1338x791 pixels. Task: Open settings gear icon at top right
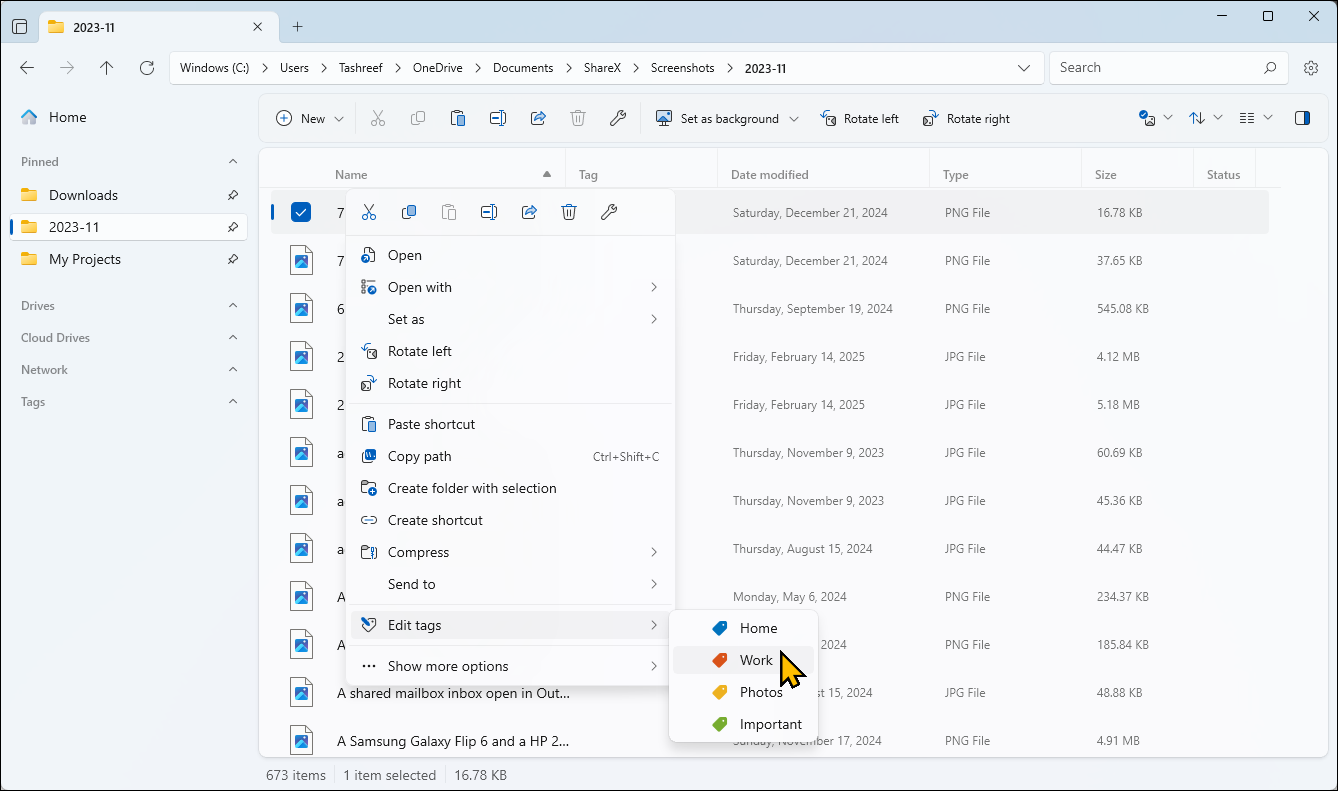point(1311,68)
